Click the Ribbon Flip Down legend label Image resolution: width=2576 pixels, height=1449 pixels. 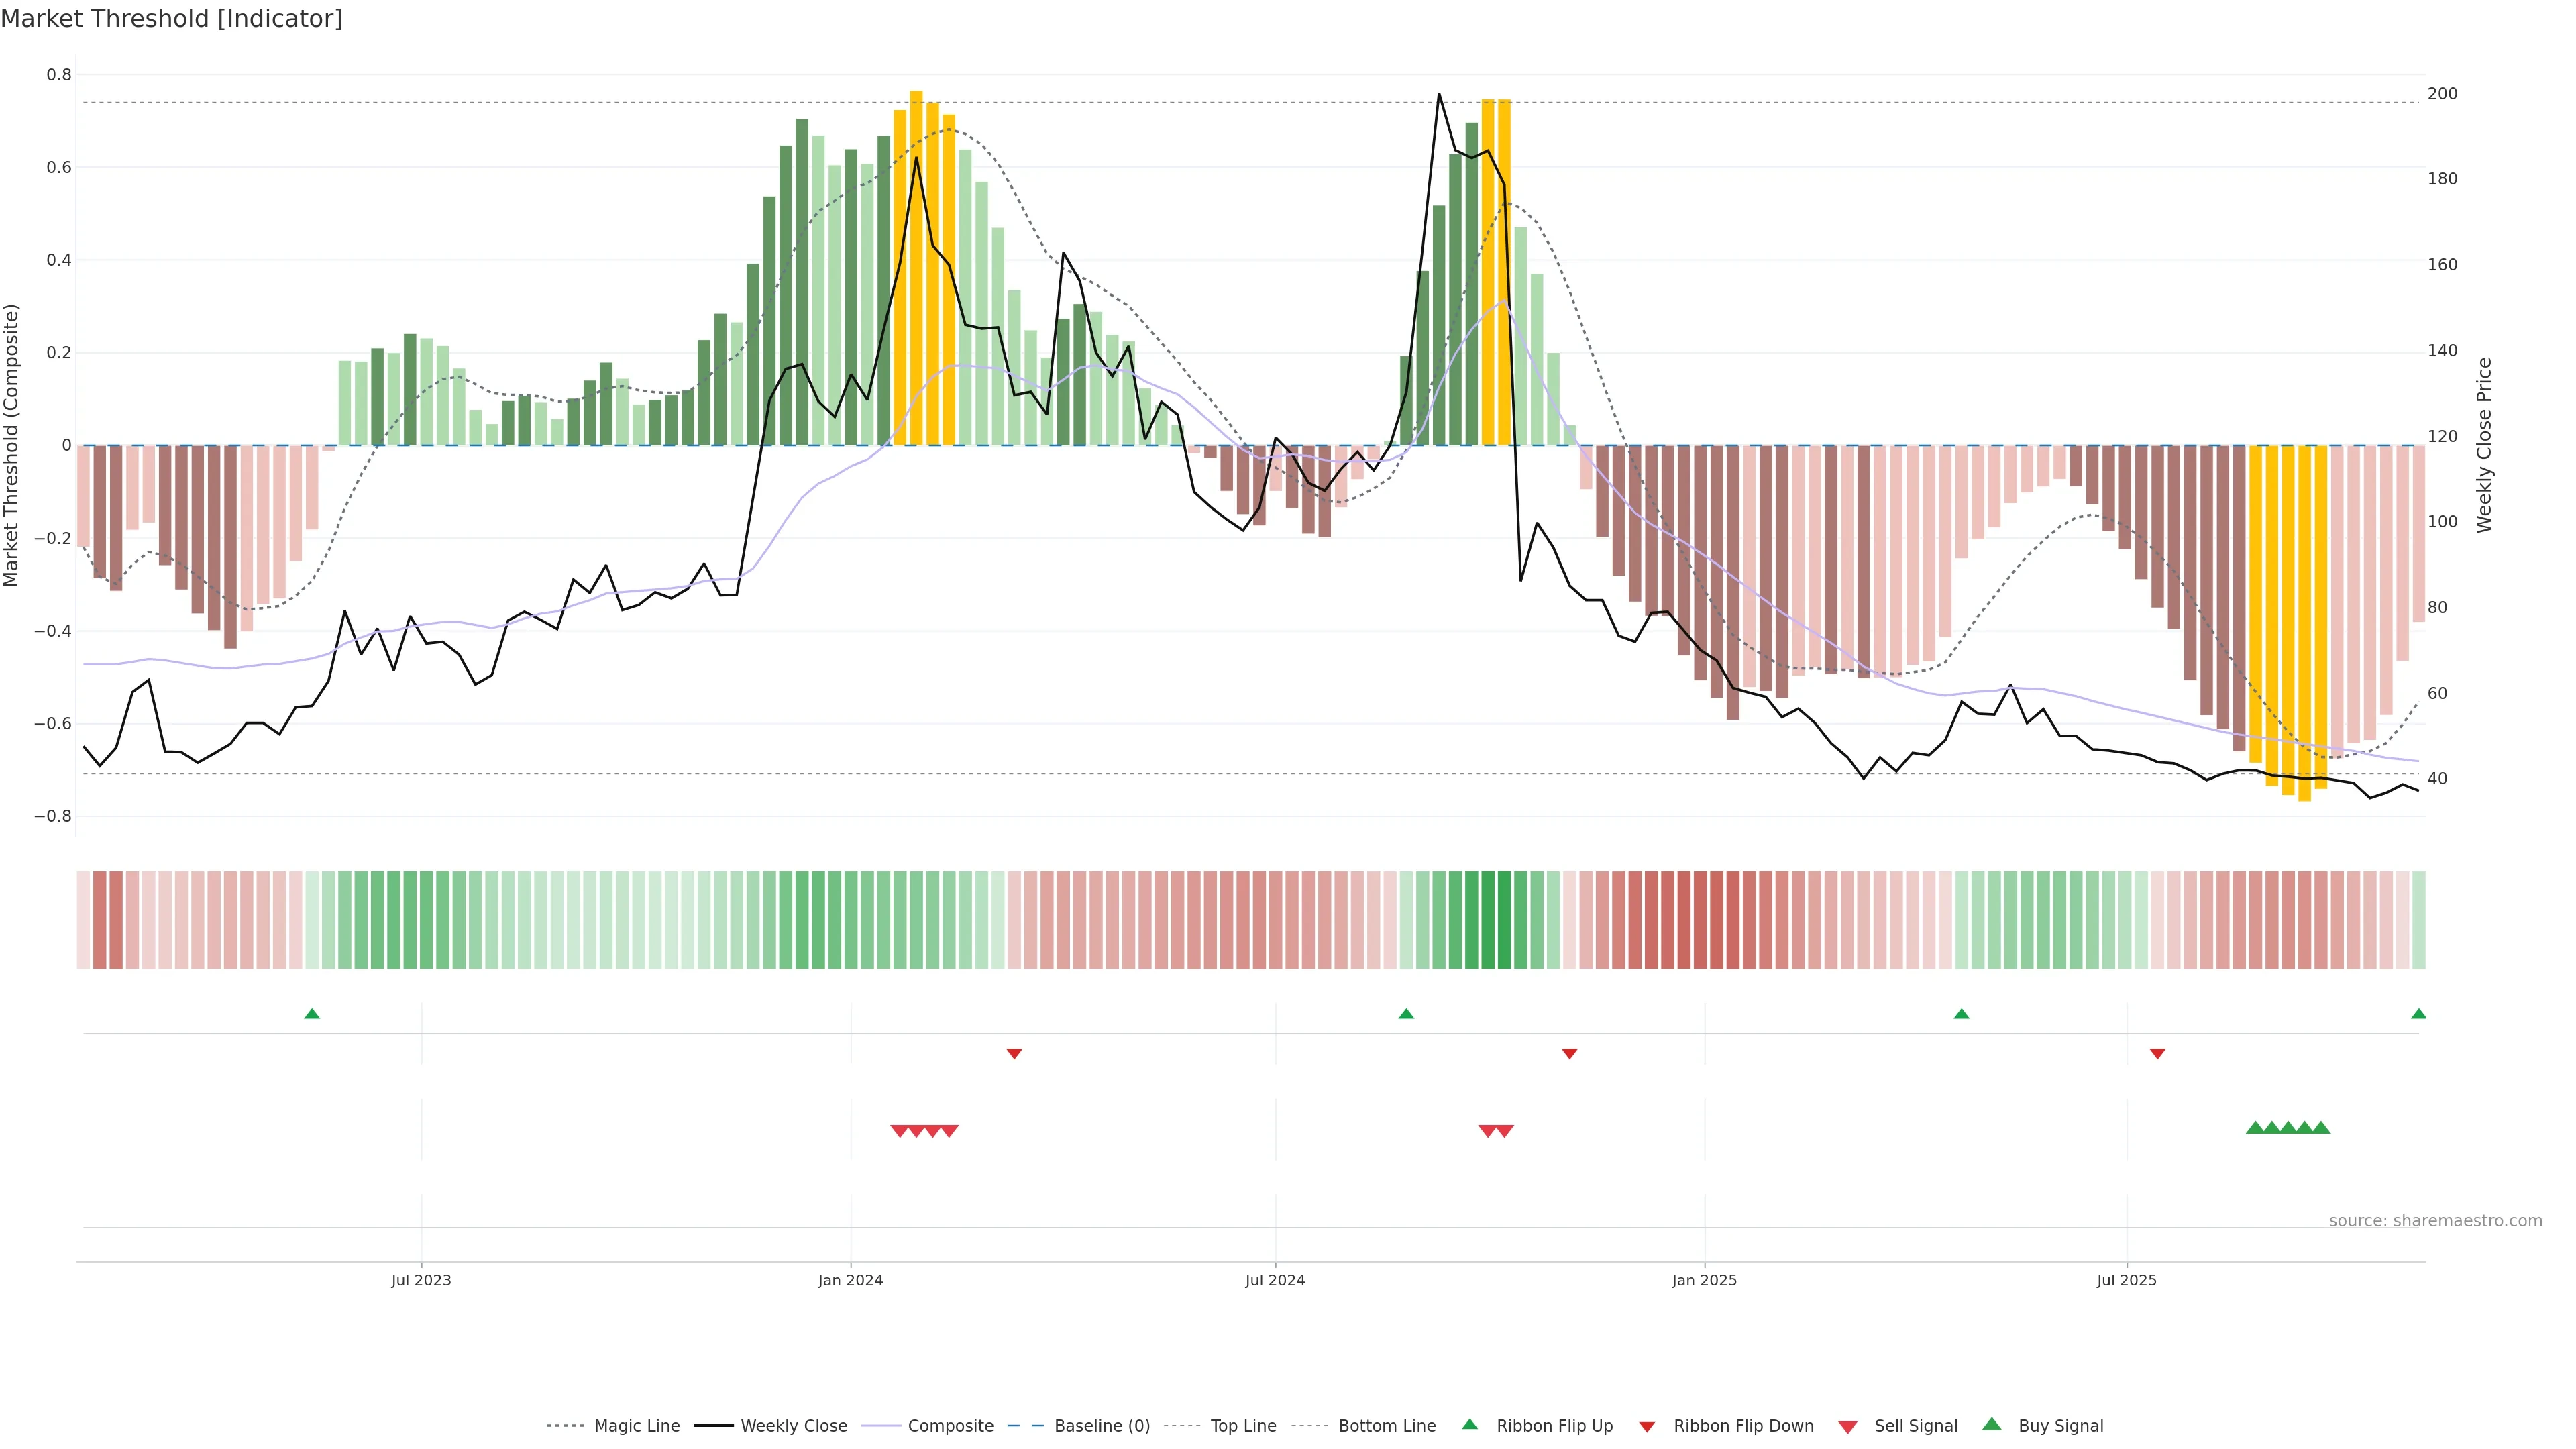point(1743,1426)
